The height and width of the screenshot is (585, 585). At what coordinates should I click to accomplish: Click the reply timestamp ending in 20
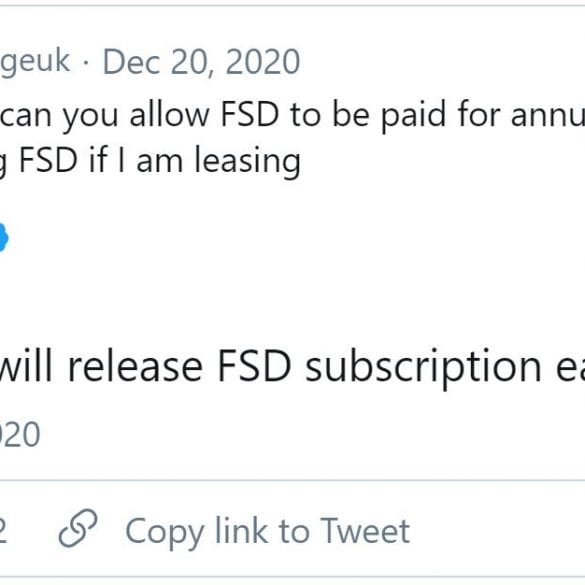[19, 434]
